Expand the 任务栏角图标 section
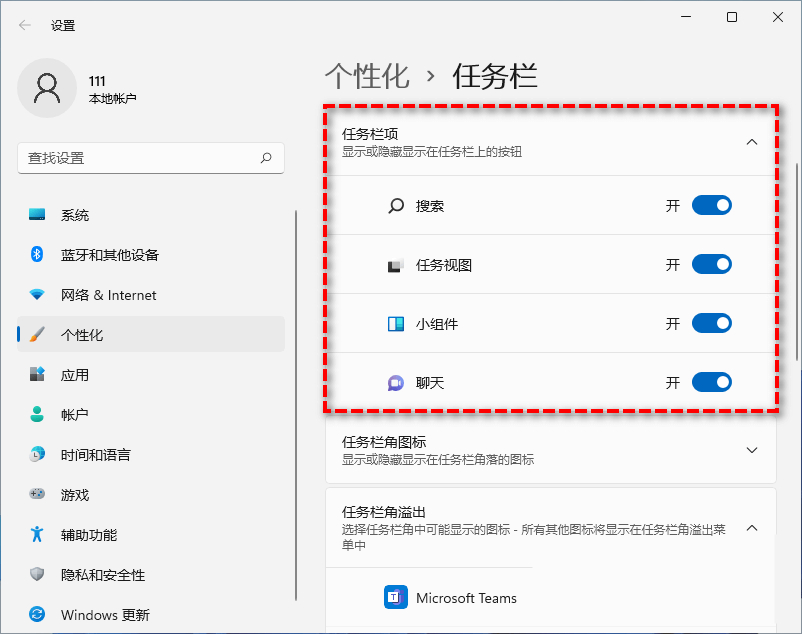Screen dimensions: 802x634 click(752, 450)
